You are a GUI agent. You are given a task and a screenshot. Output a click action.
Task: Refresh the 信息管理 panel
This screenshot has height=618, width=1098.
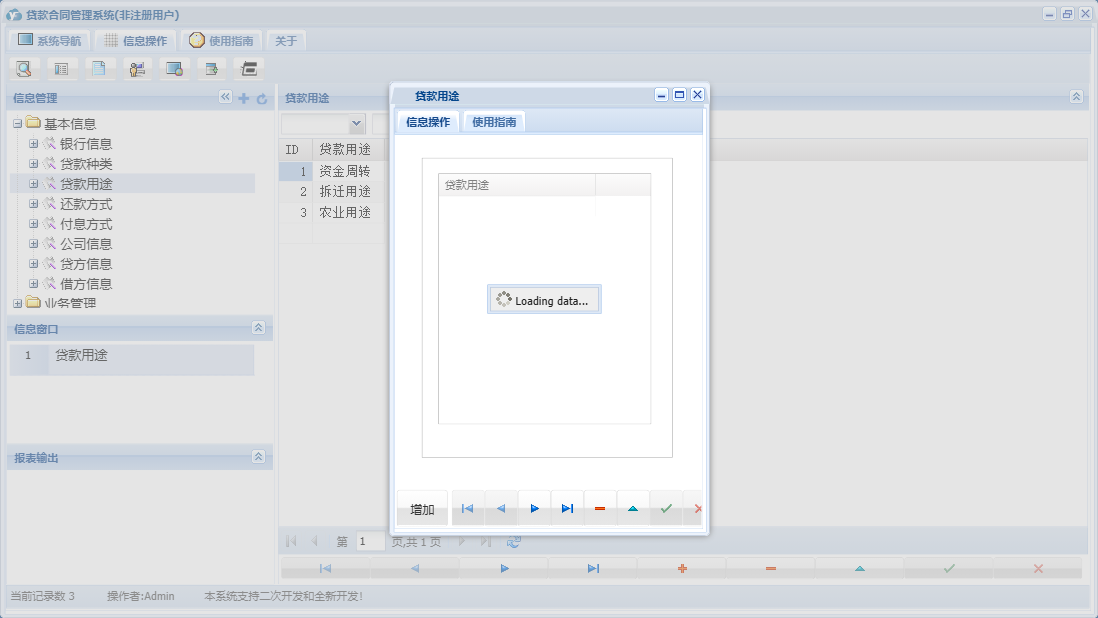tap(262, 99)
